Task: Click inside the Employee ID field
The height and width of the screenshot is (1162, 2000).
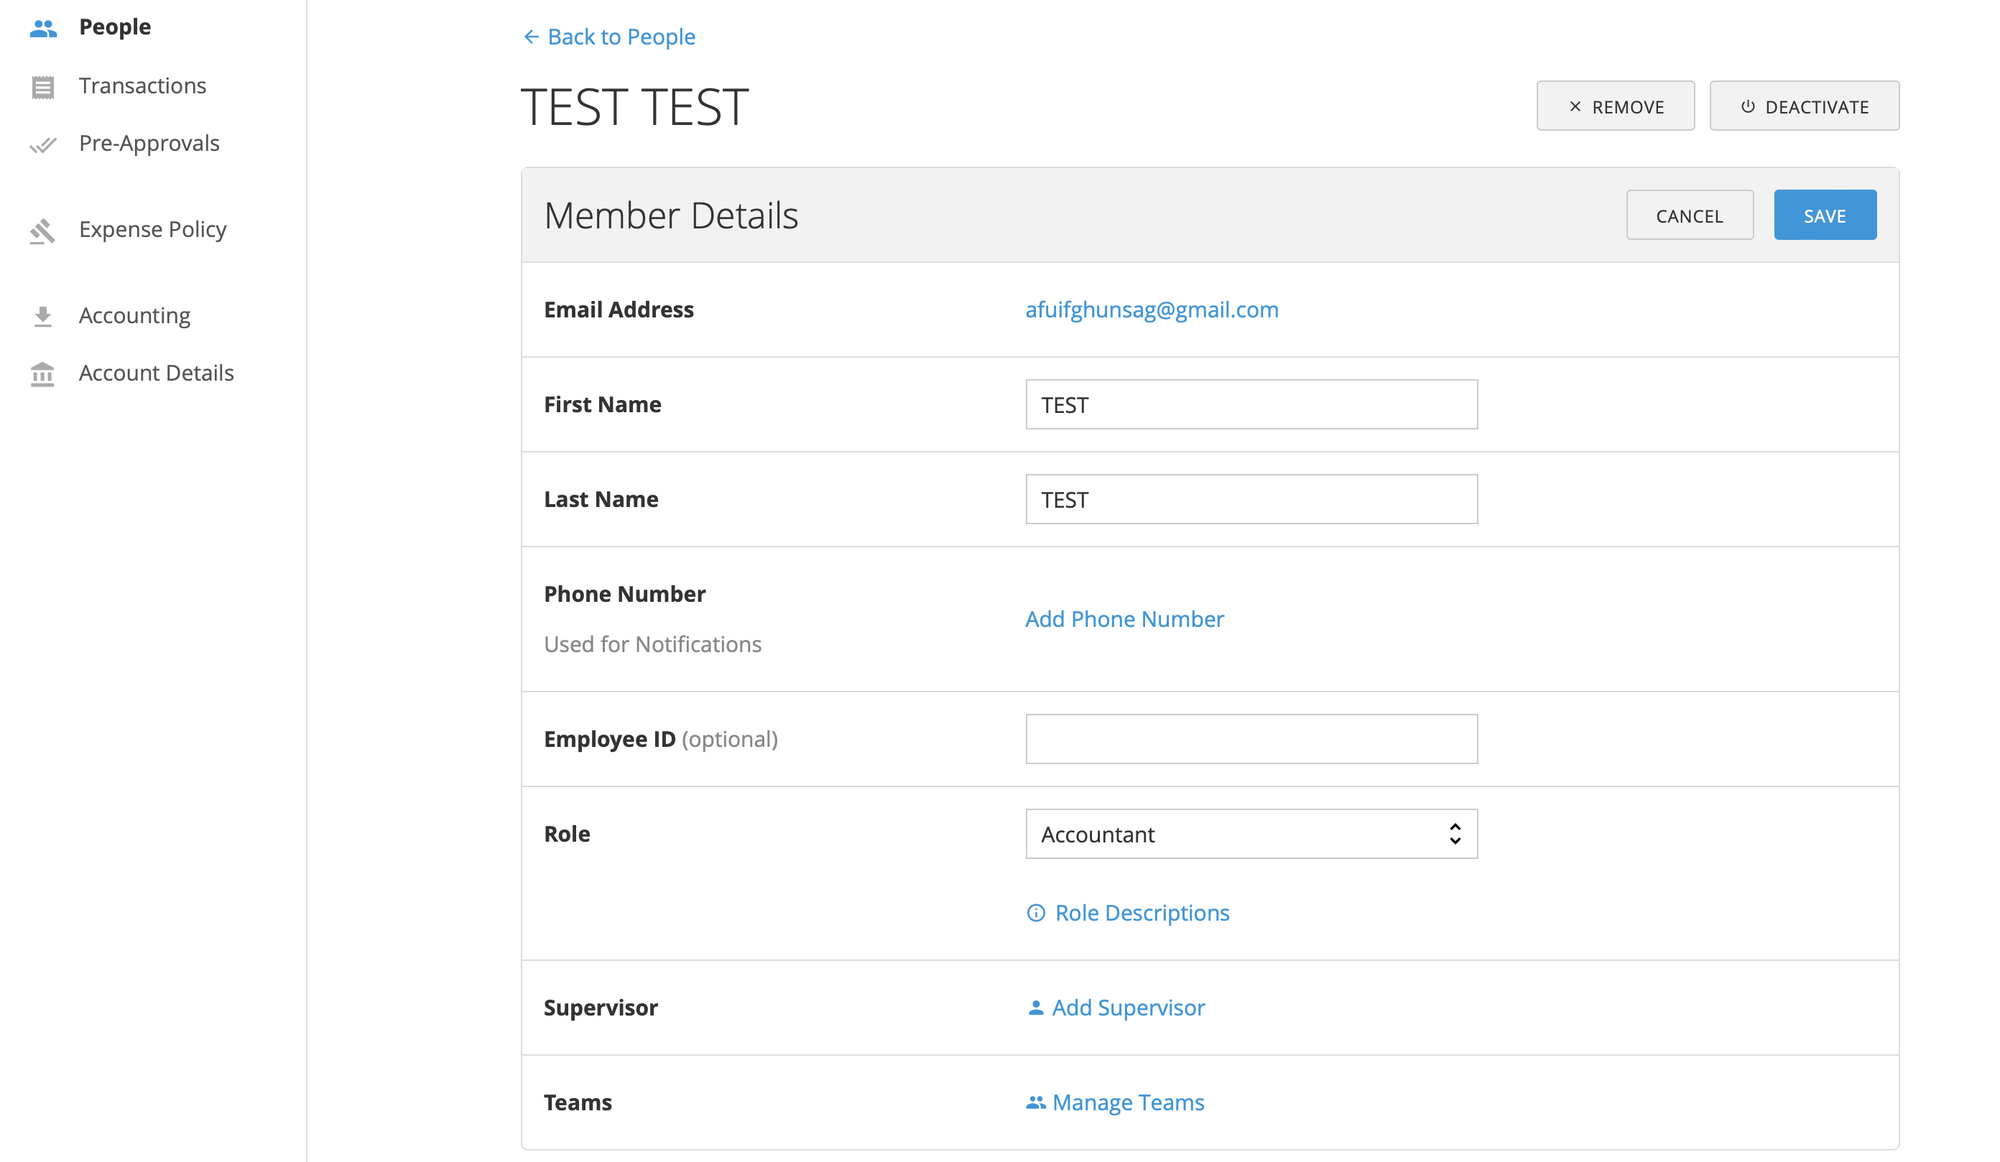Action: pos(1251,739)
